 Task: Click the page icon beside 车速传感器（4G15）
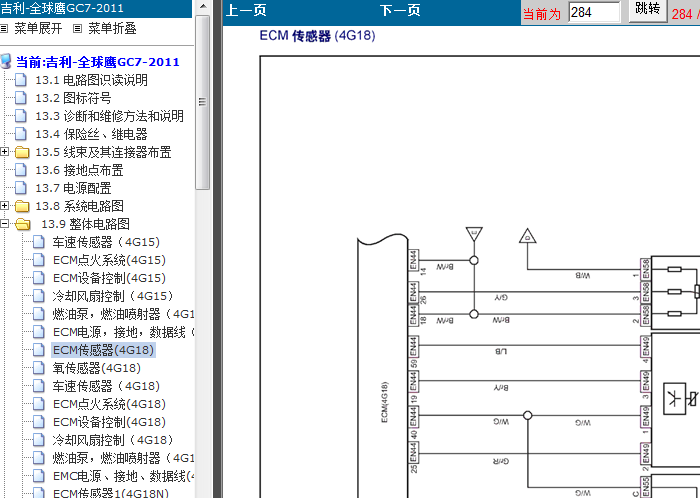tap(39, 242)
